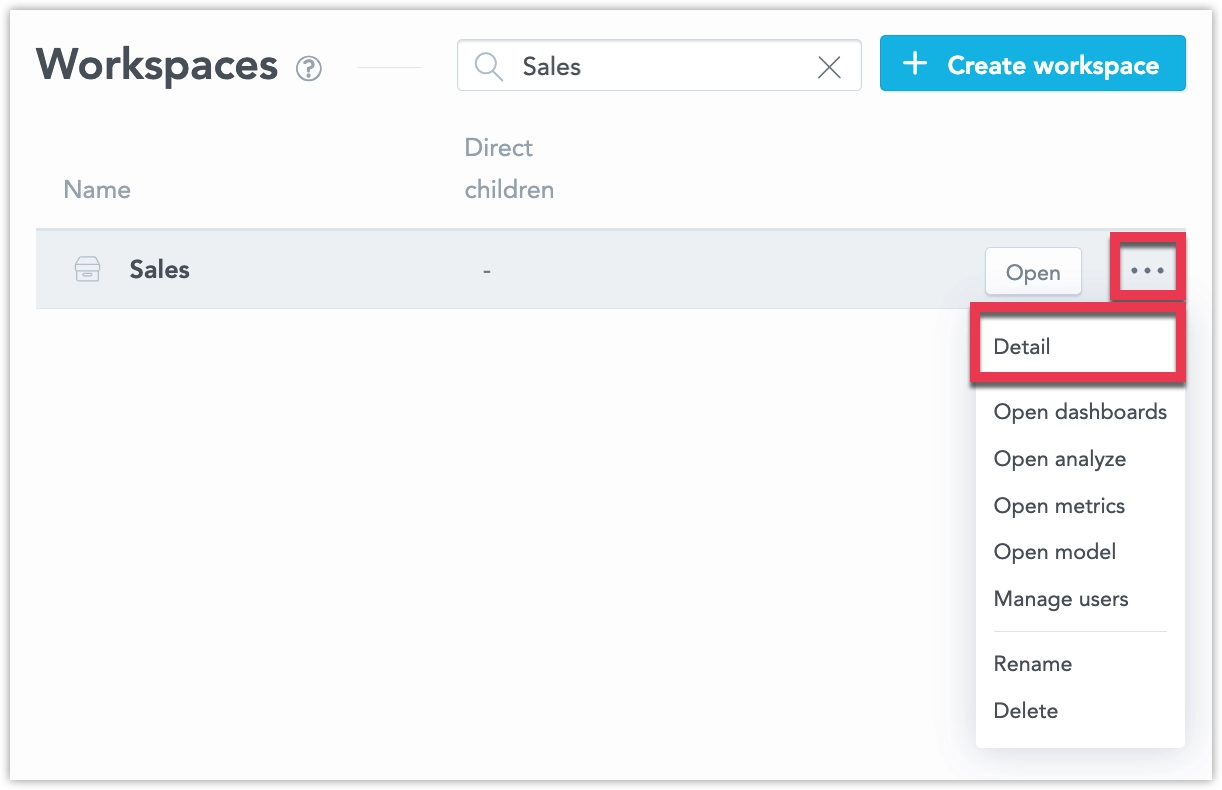Choose Open metrics from the dropdown
Viewport: 1222px width, 790px height.
pos(1058,506)
